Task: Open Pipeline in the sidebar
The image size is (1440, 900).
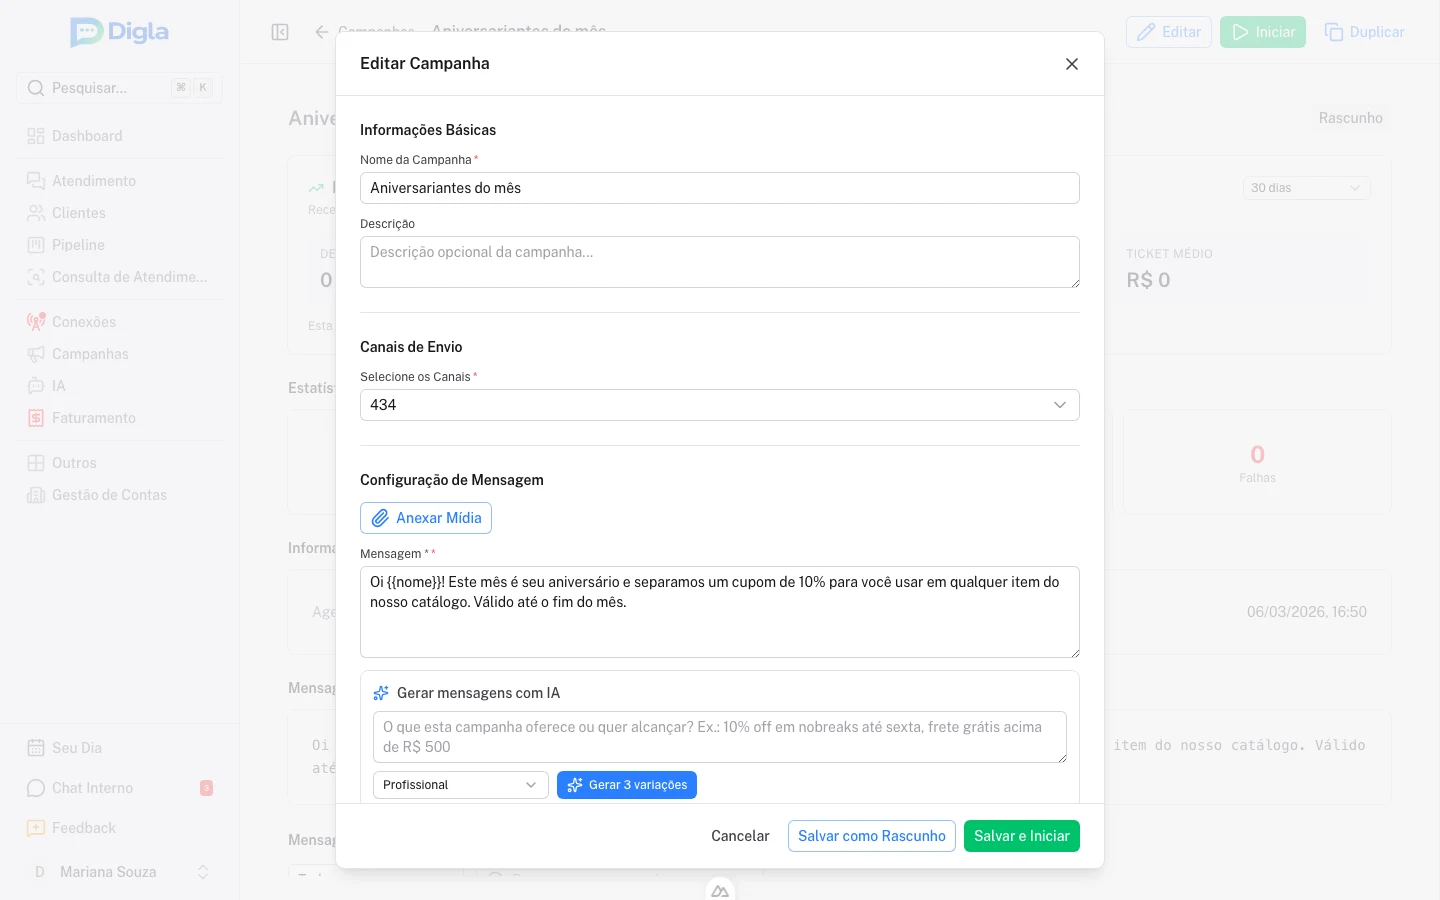Action: (120, 245)
